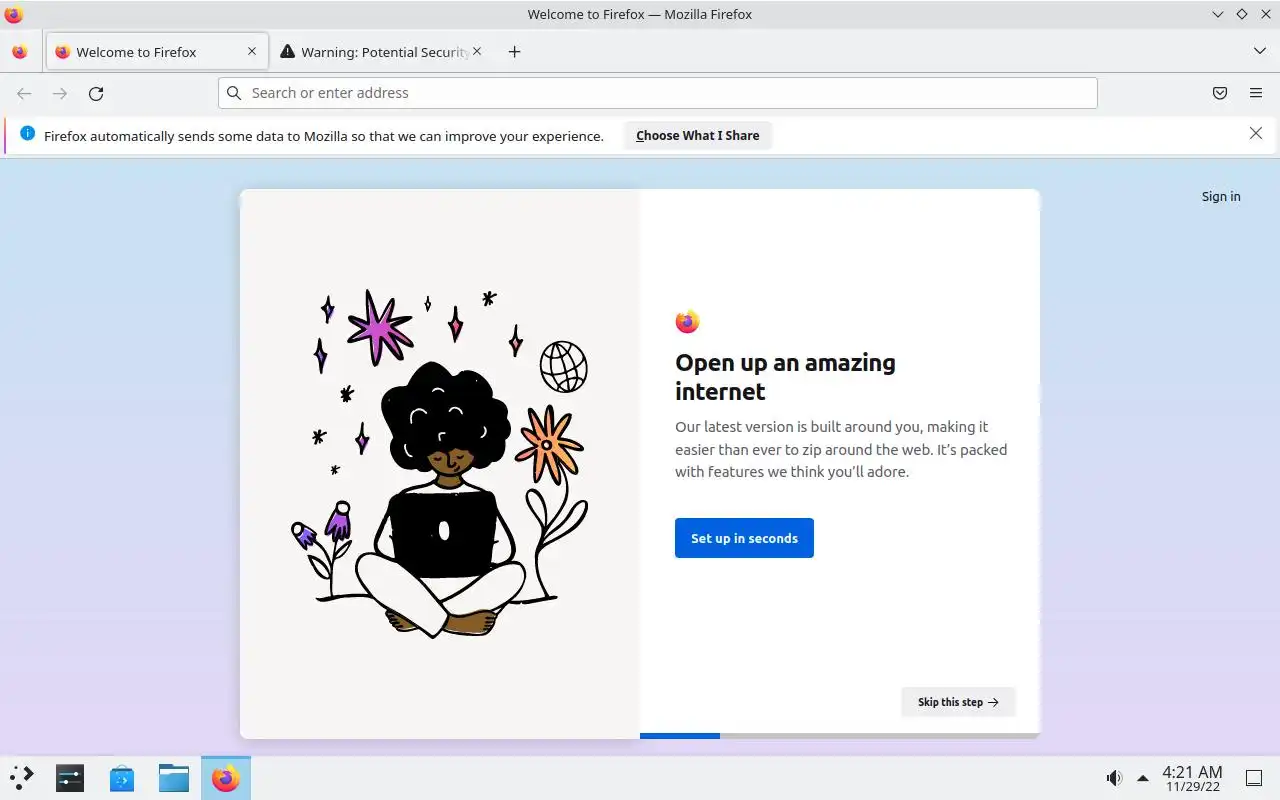The image size is (1280, 800).
Task: Click the Firefox View pinned icon
Action: pyautogui.click(x=20, y=52)
